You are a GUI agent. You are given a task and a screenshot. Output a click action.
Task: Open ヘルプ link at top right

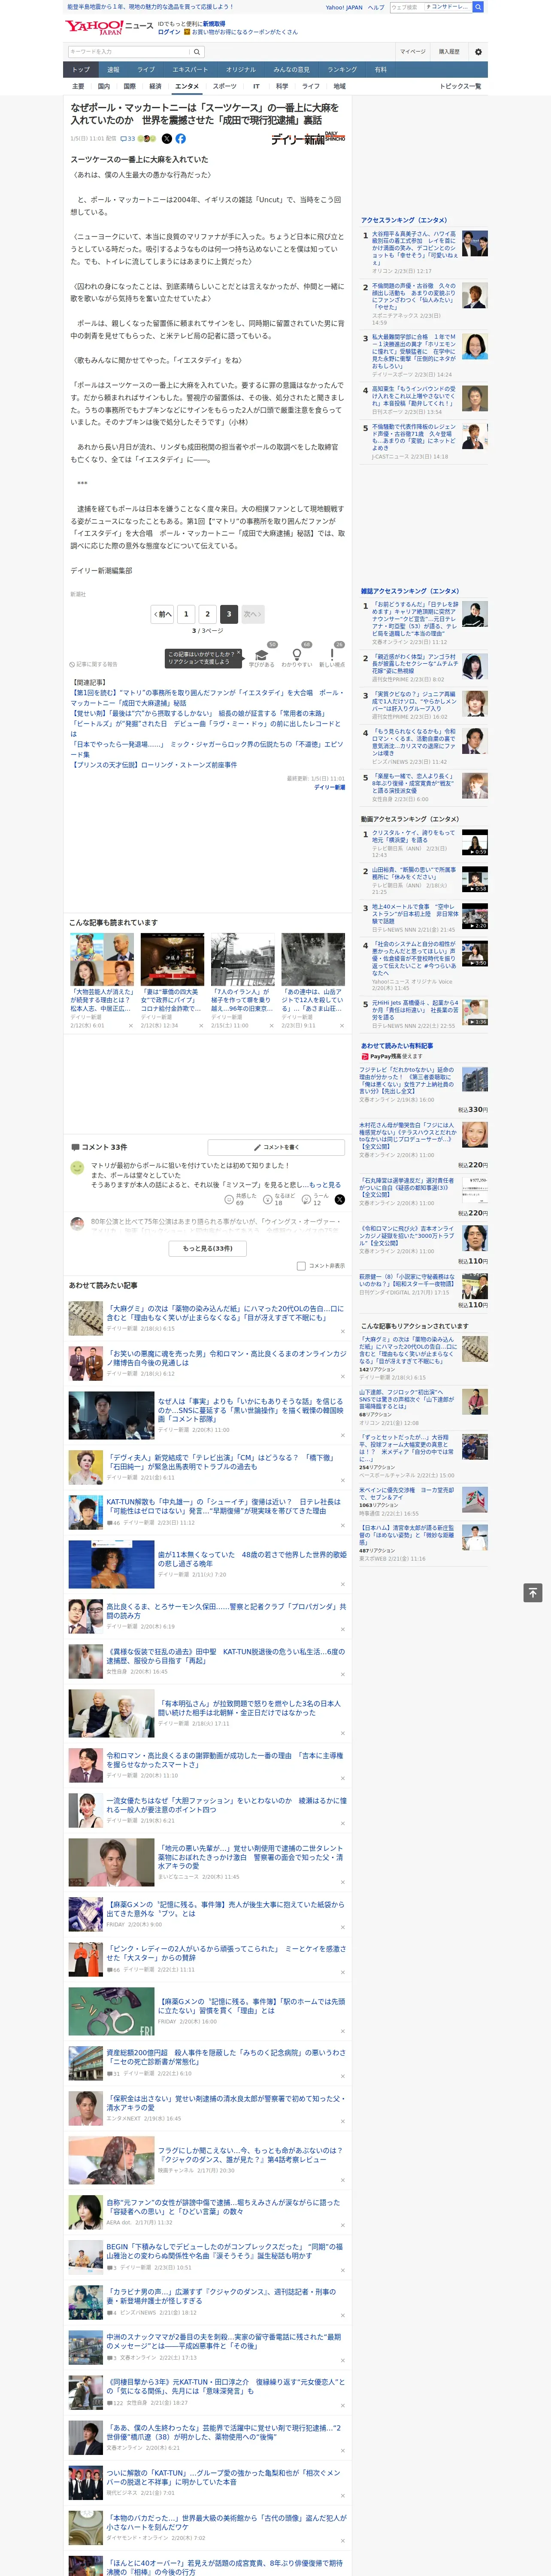point(376,7)
